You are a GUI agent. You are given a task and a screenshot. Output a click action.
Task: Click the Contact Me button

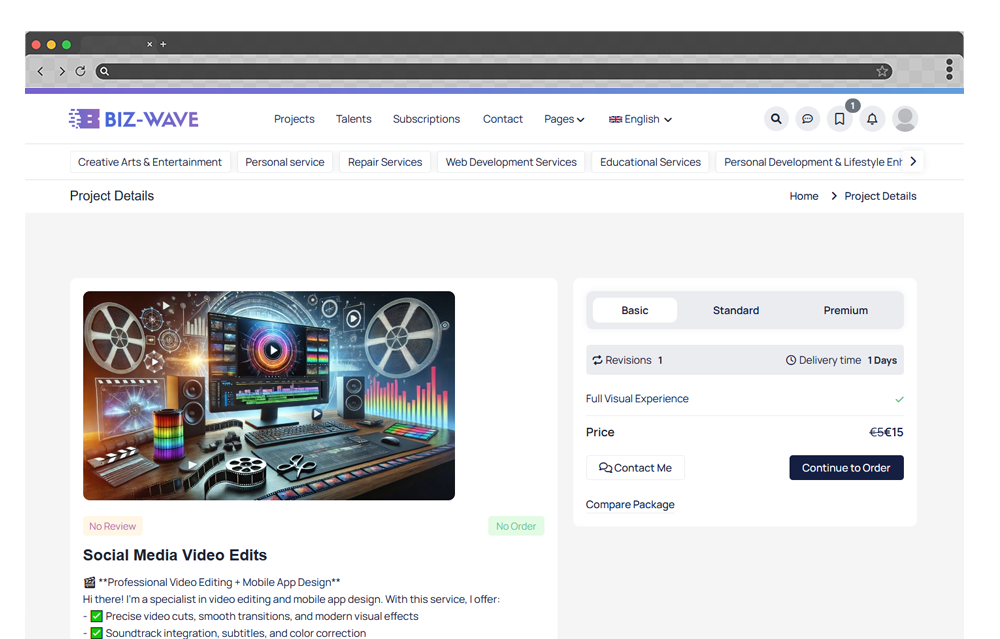[x=635, y=468]
